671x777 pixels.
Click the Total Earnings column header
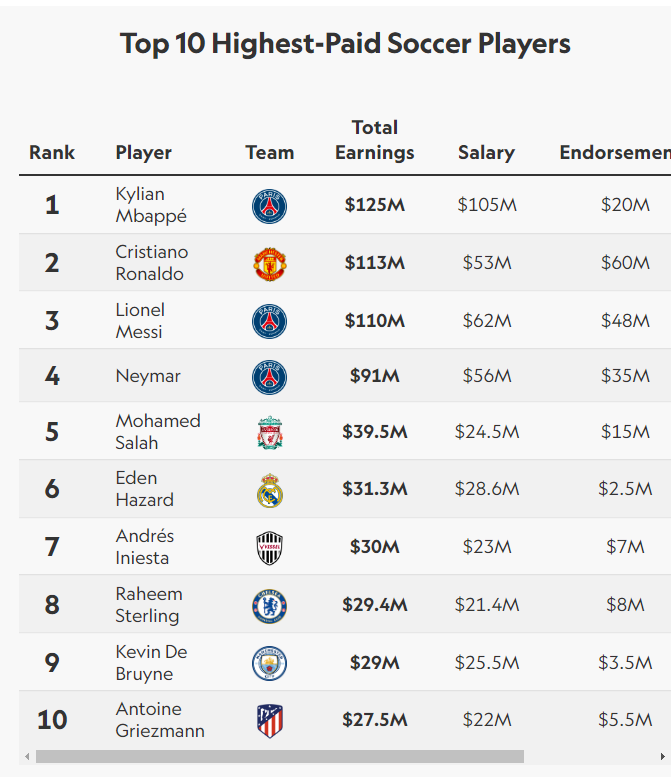point(375,140)
